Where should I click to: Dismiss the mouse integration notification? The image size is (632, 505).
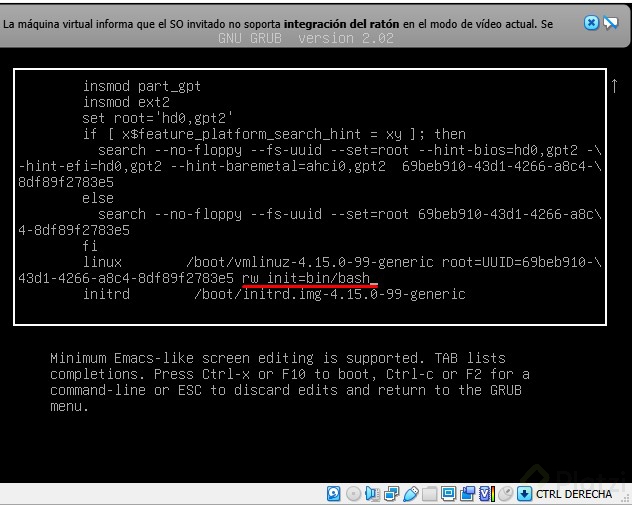pyautogui.click(x=591, y=23)
